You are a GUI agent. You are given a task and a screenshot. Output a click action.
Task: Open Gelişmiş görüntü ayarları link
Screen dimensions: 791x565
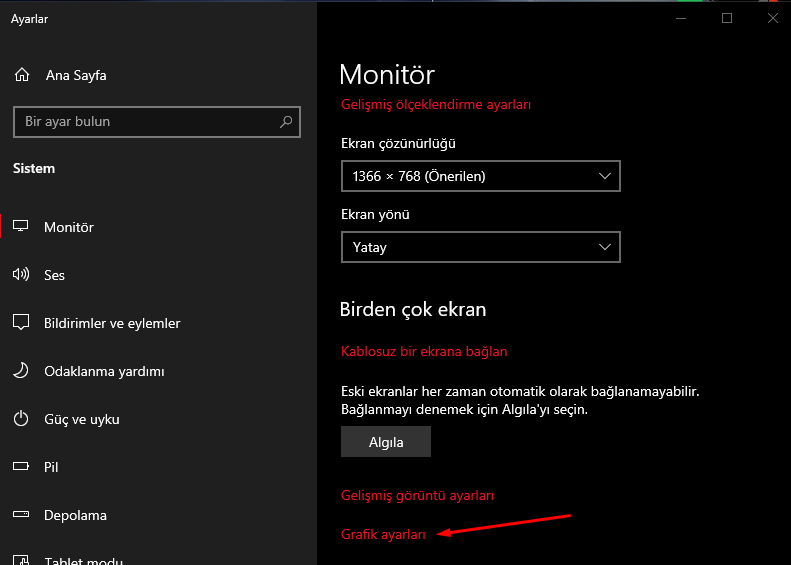pyautogui.click(x=417, y=495)
